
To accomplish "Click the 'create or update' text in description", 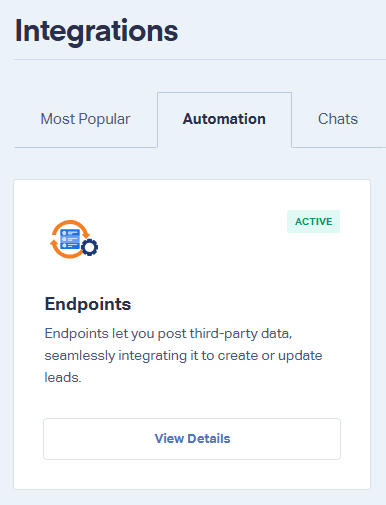I will point(270,356).
